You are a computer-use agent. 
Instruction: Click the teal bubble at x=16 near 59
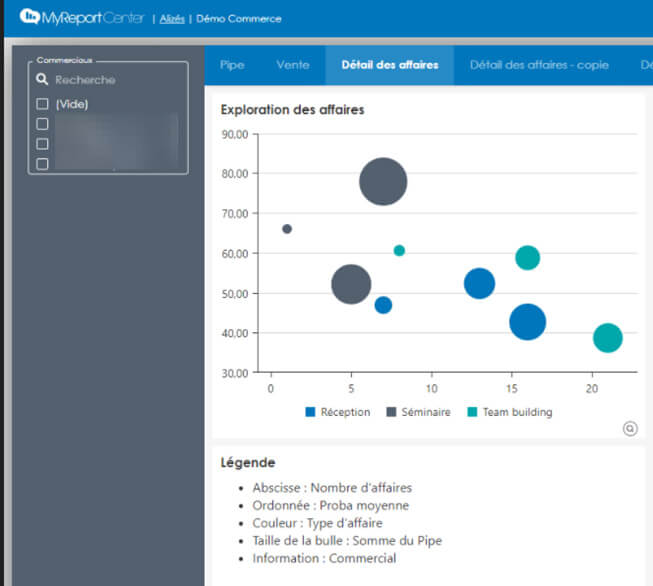tap(528, 257)
